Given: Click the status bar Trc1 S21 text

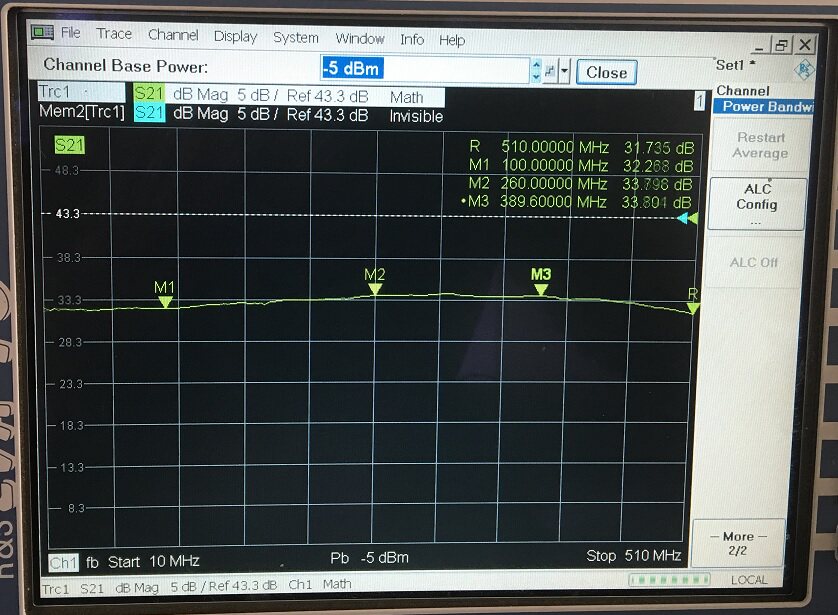Looking at the screenshot, I should (73, 589).
